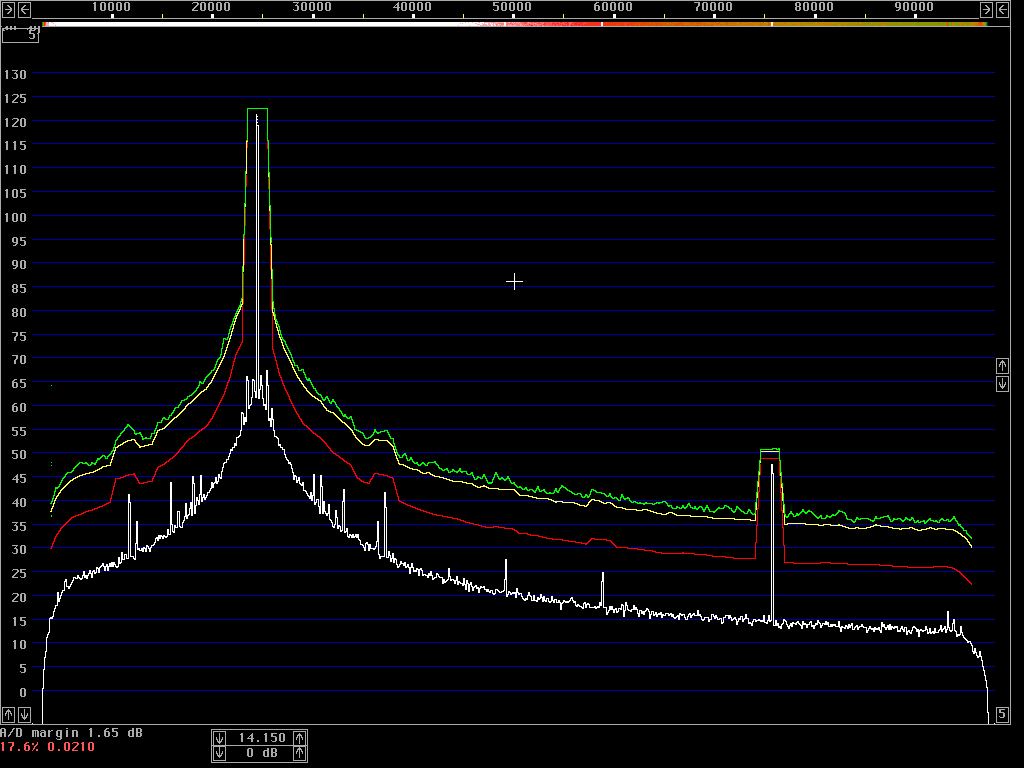
Task: Click the up-arrow box at bottom left
Action: [8, 714]
